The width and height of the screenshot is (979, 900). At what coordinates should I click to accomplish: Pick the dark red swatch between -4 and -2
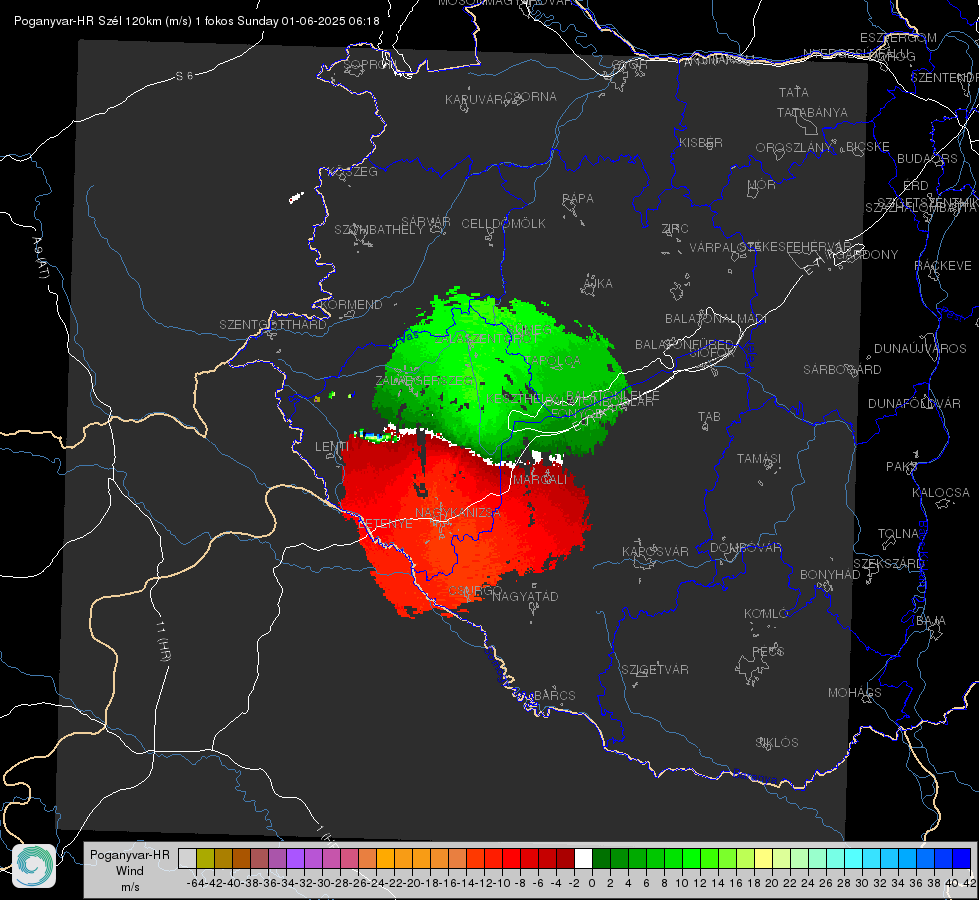coord(565,858)
